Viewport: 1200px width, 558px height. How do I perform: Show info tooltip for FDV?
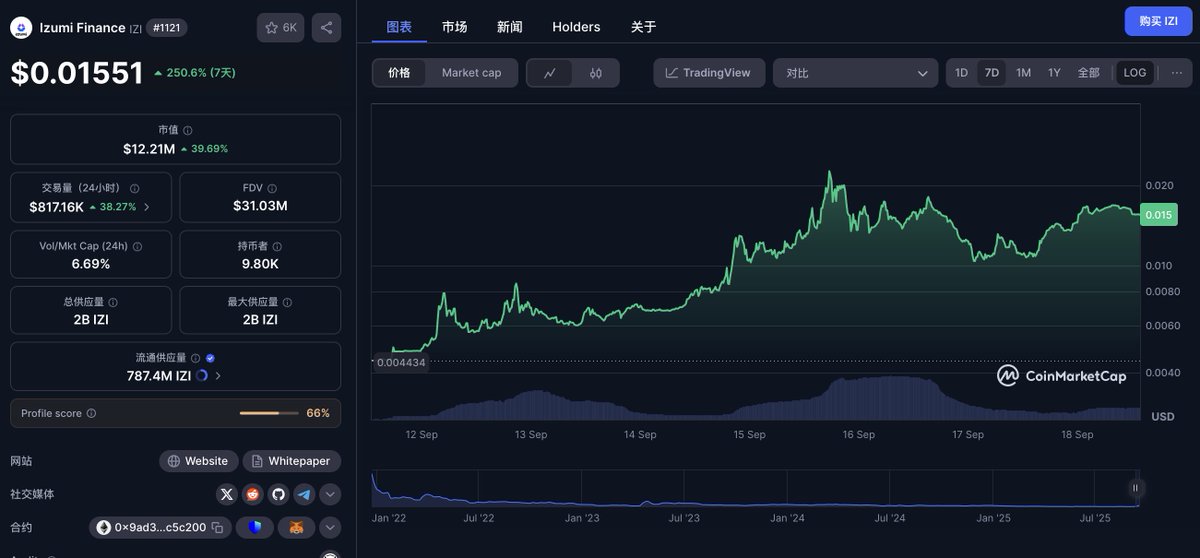tap(272, 188)
